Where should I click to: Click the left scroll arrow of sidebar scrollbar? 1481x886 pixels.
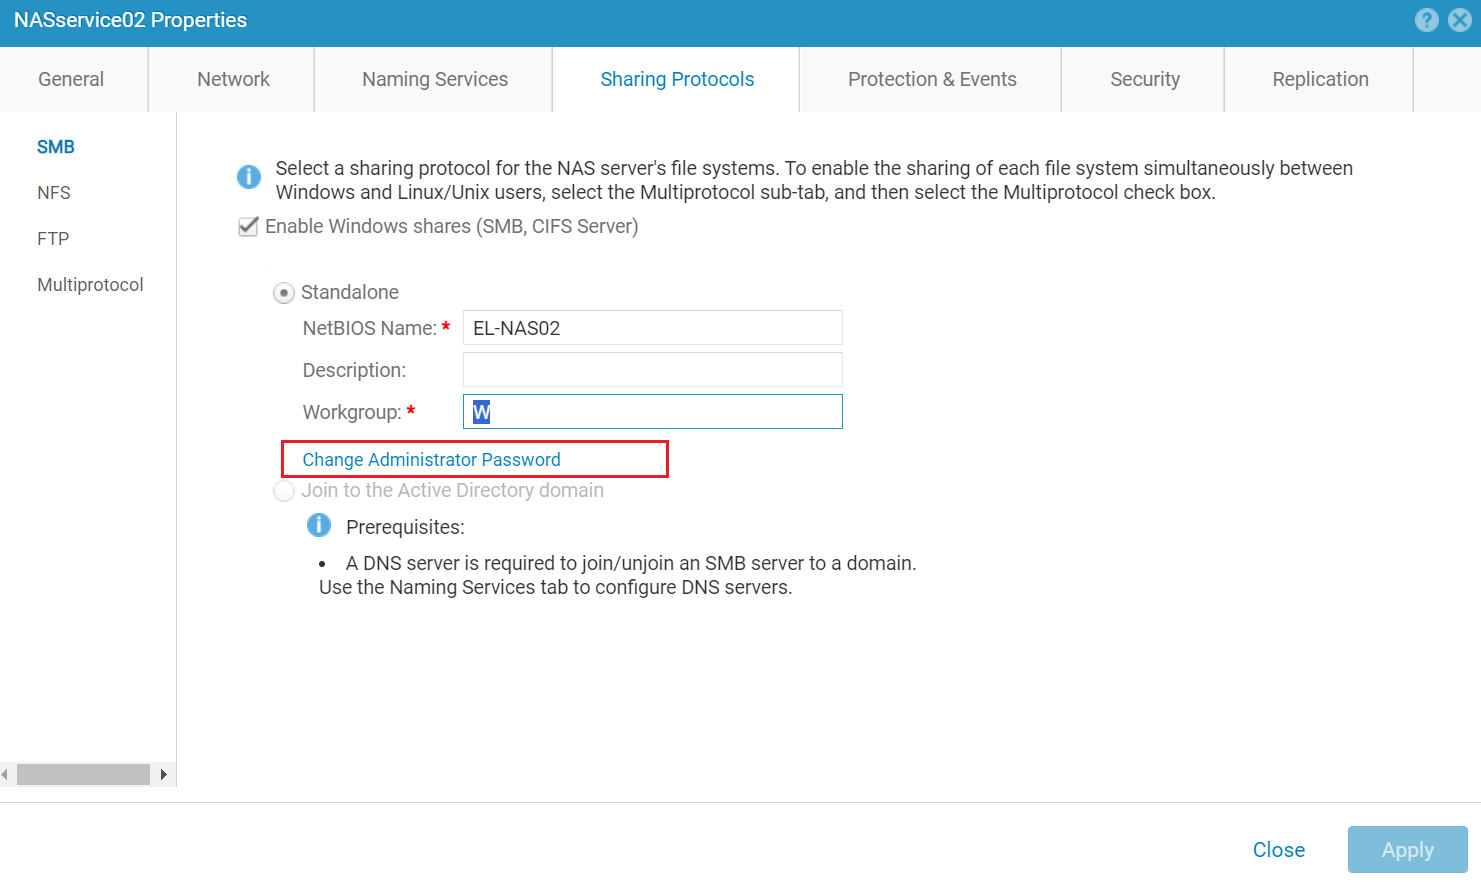6,774
